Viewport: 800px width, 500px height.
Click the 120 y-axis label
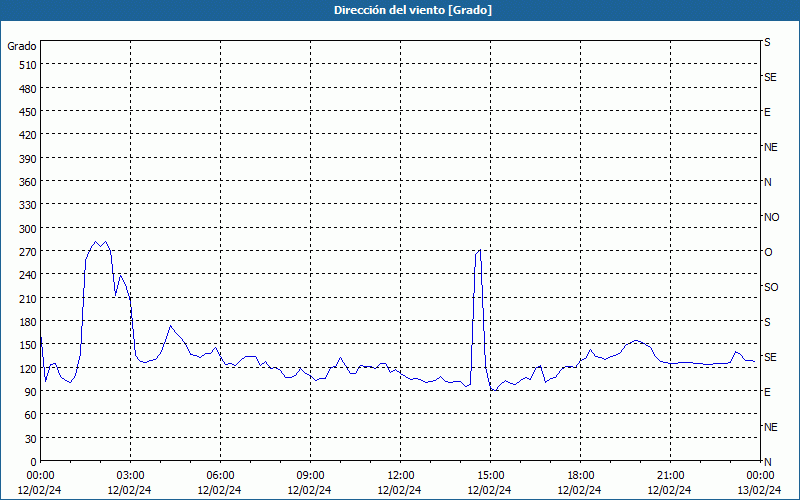click(x=28, y=369)
